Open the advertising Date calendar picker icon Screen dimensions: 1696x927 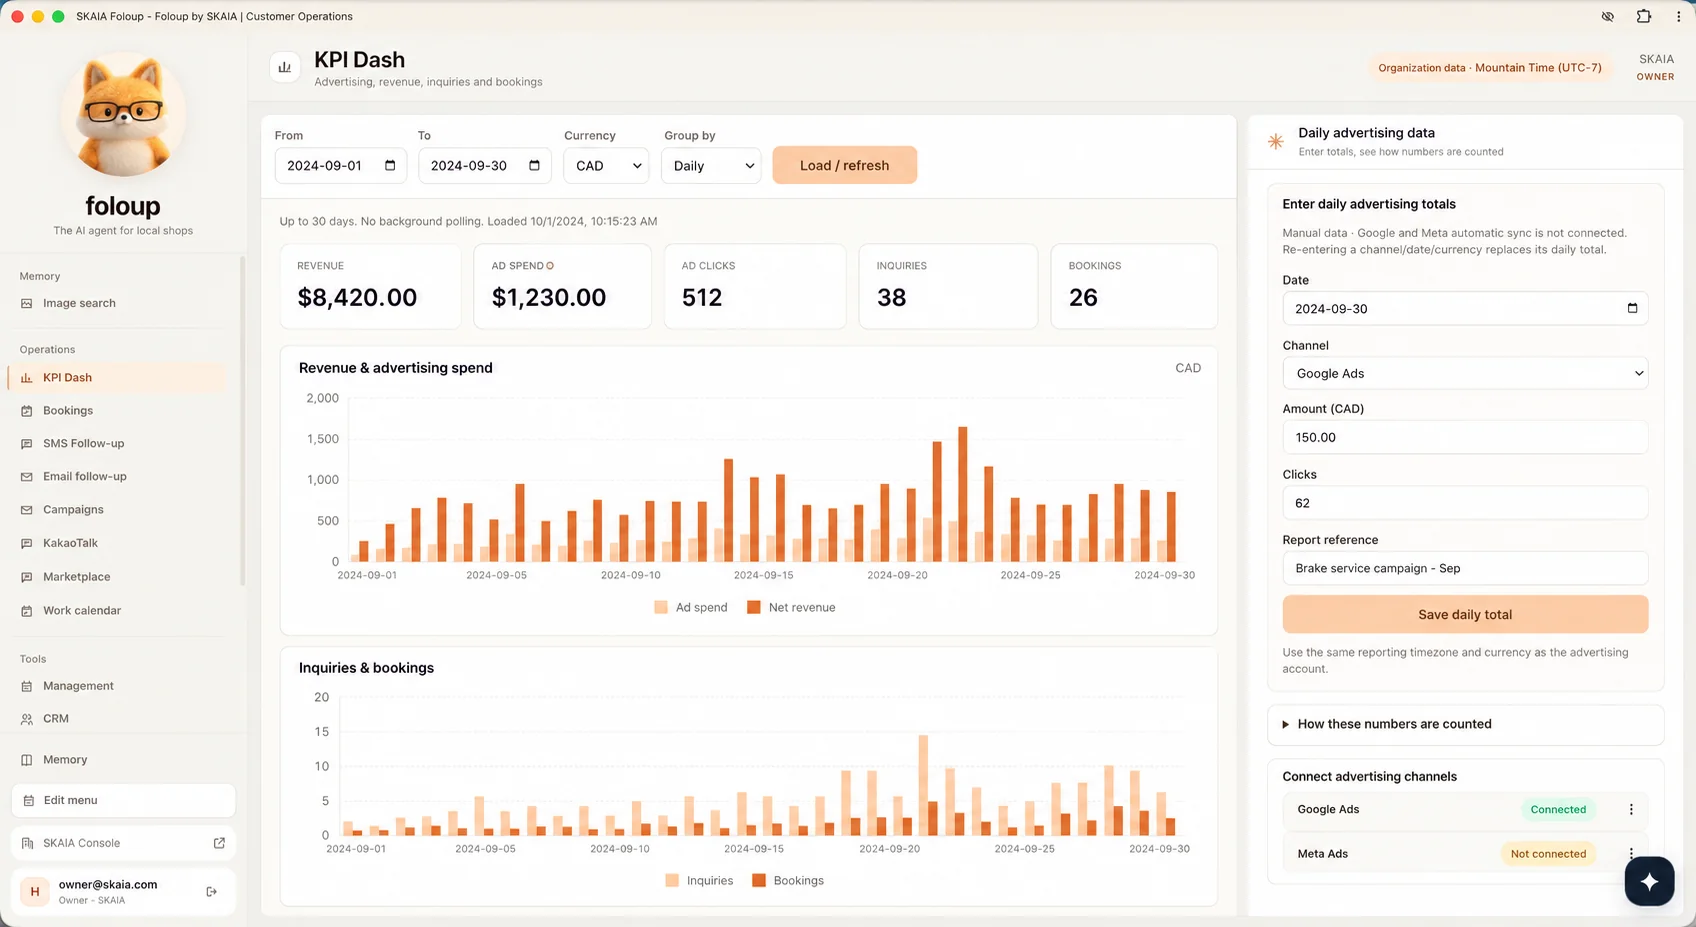pyautogui.click(x=1632, y=309)
